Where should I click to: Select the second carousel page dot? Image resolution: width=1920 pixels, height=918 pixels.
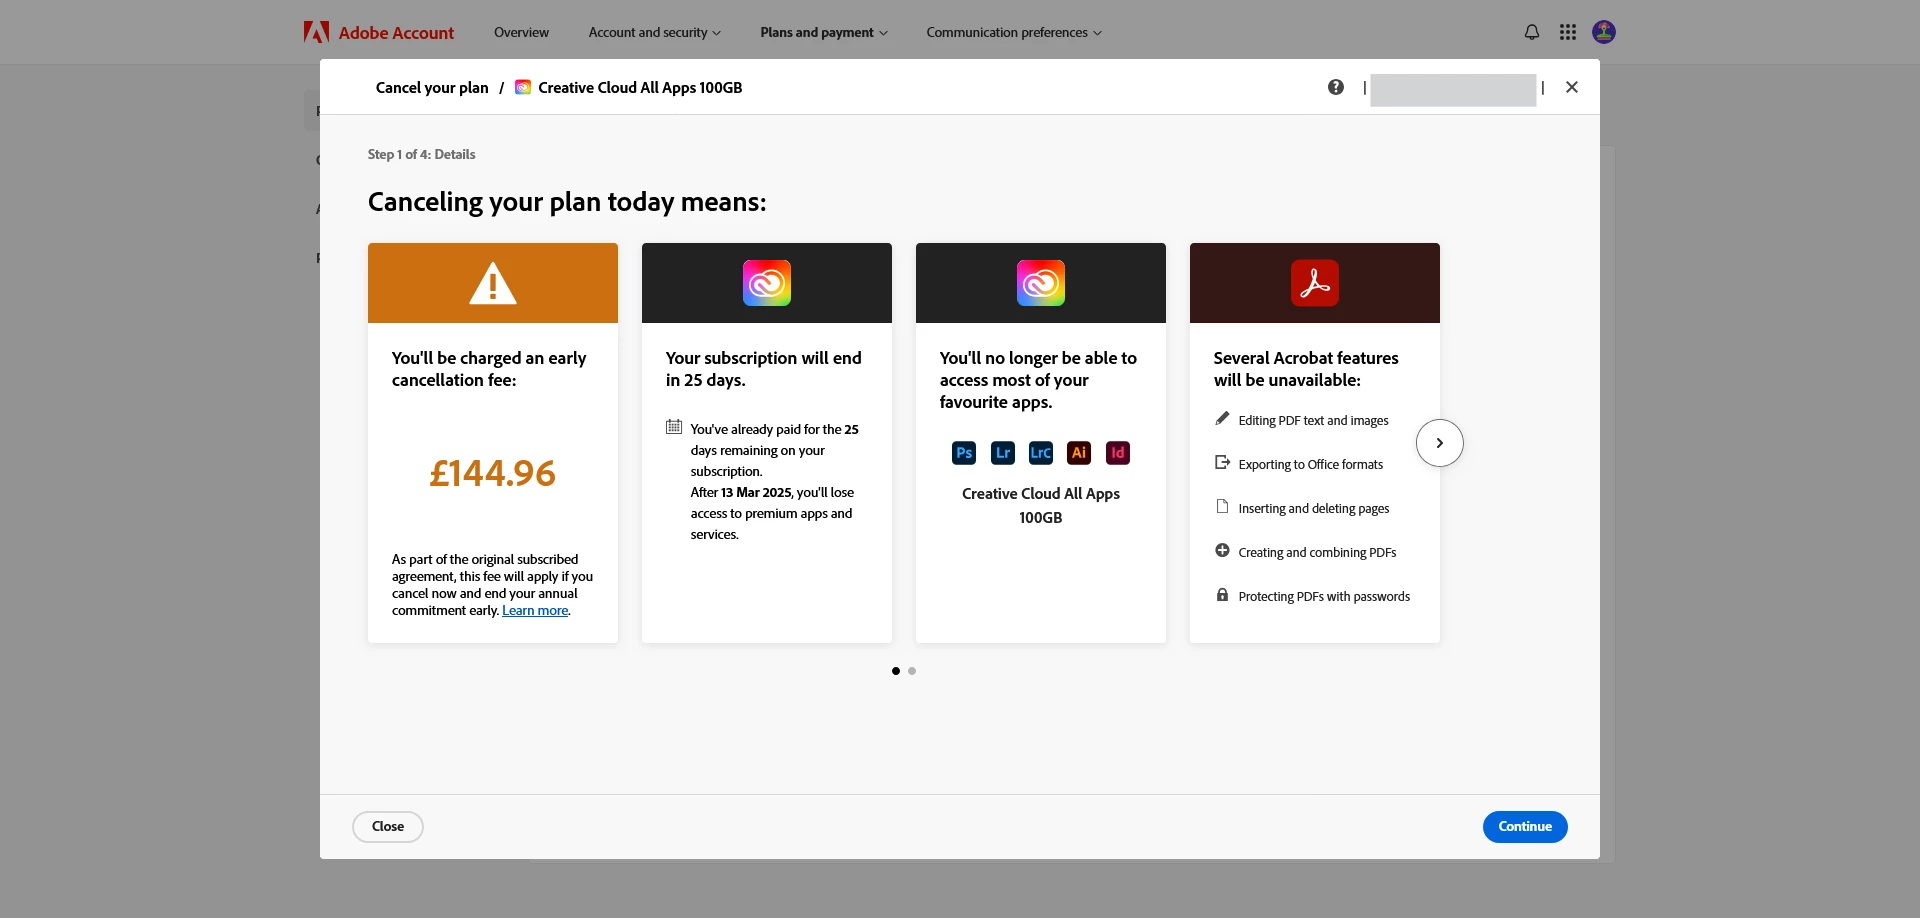912,671
